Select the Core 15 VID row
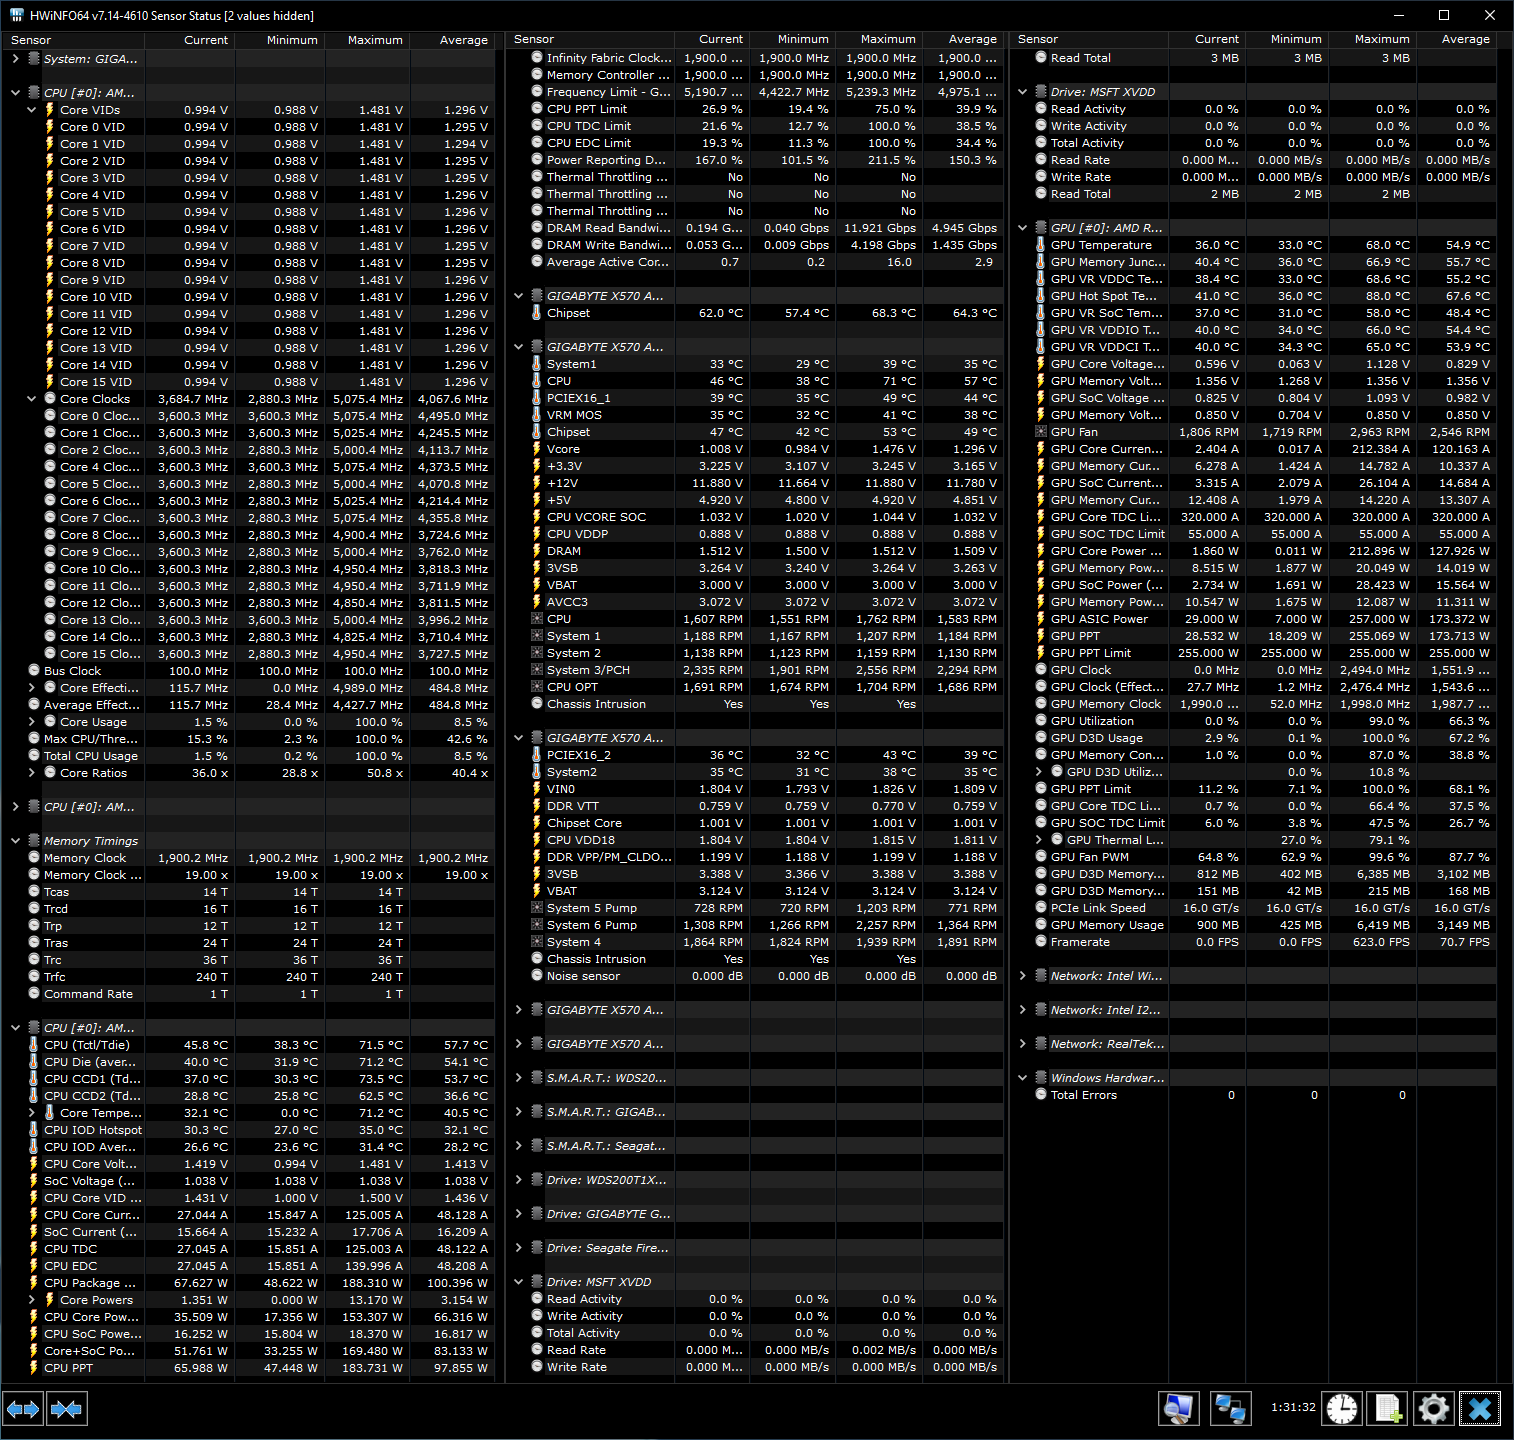The height and width of the screenshot is (1440, 1514). (250, 382)
